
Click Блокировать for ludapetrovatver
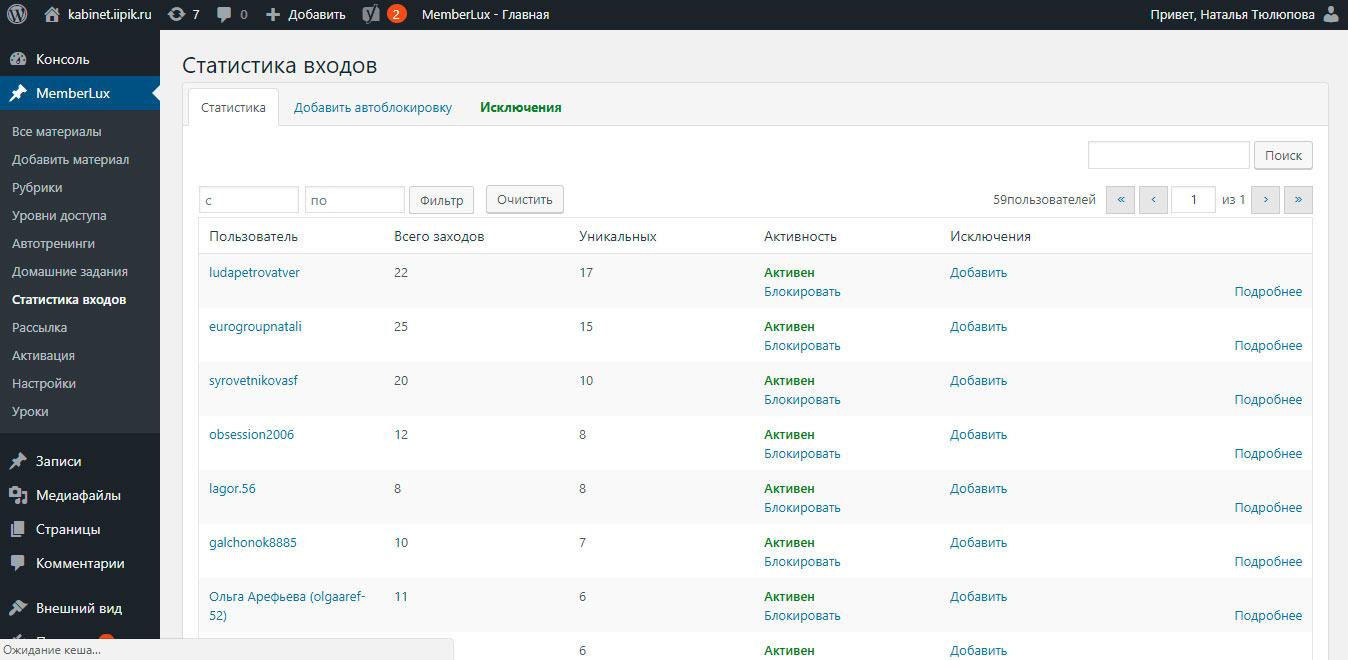[x=802, y=292]
